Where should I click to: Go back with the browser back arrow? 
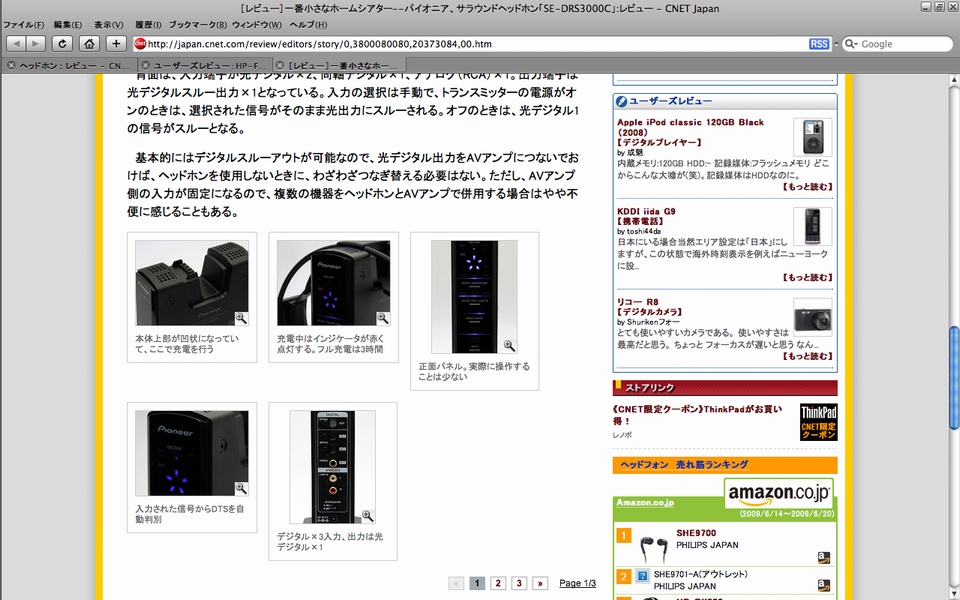[x=17, y=44]
